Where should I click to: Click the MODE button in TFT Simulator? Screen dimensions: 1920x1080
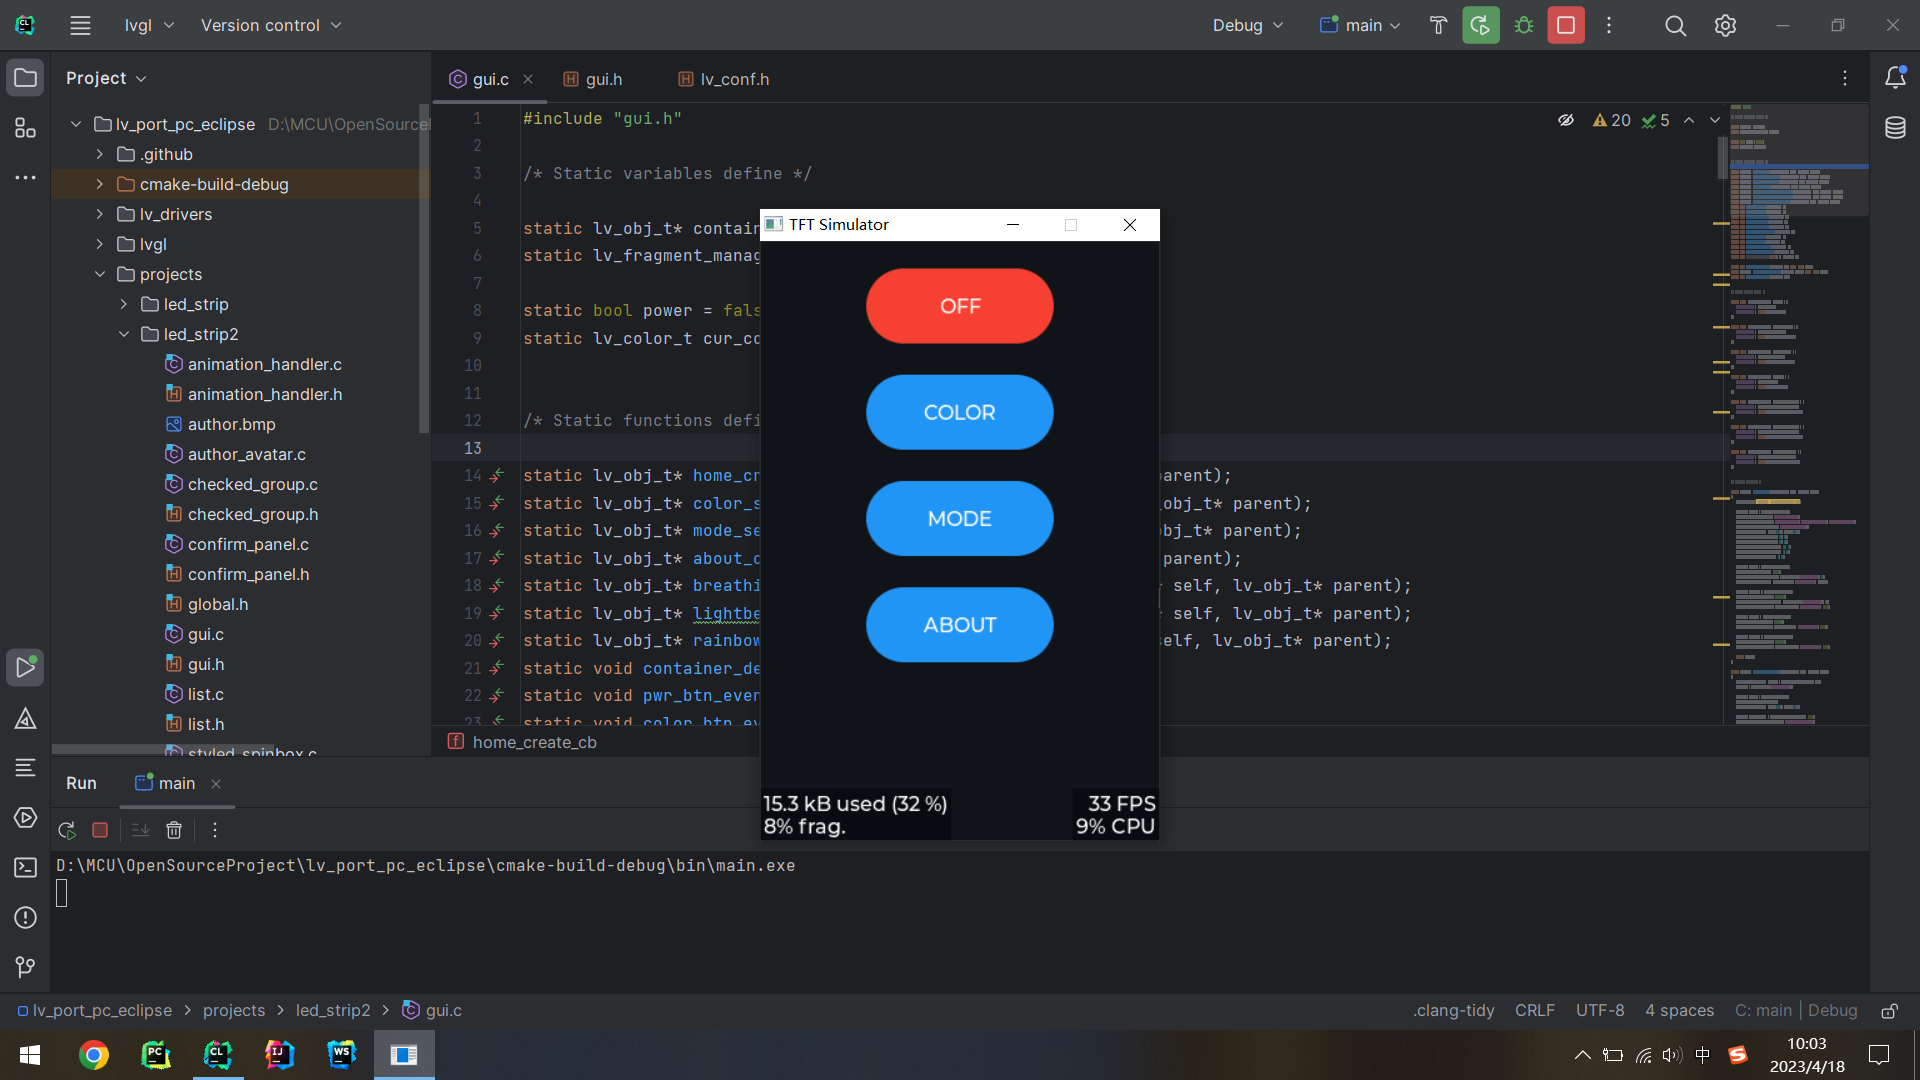click(959, 518)
